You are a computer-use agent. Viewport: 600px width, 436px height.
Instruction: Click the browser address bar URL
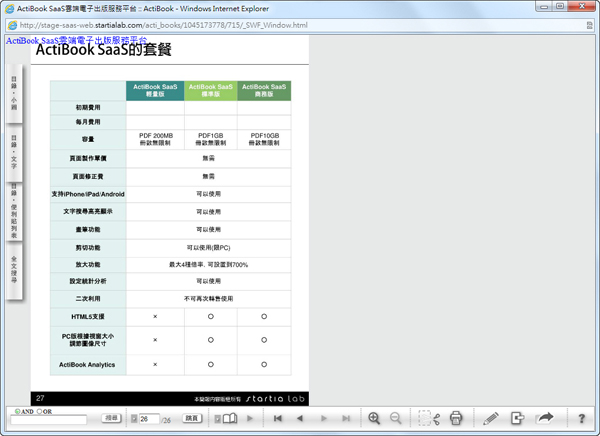(x=163, y=25)
